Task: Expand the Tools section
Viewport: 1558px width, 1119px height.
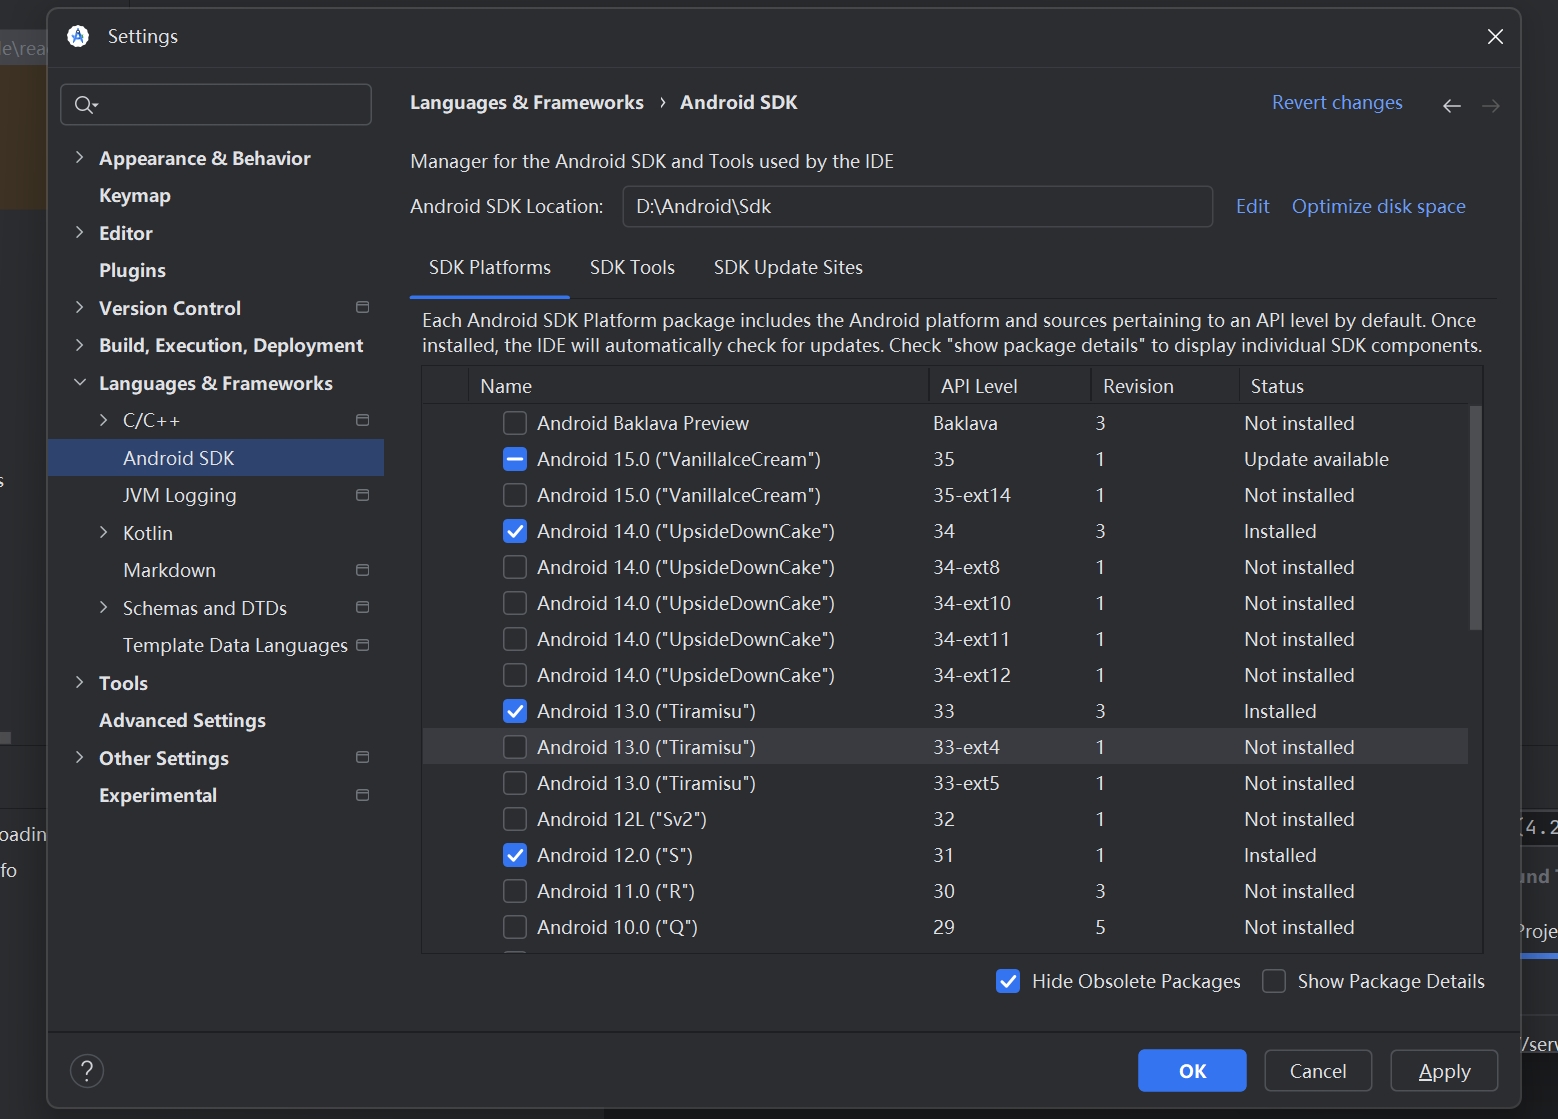Action: [x=80, y=682]
